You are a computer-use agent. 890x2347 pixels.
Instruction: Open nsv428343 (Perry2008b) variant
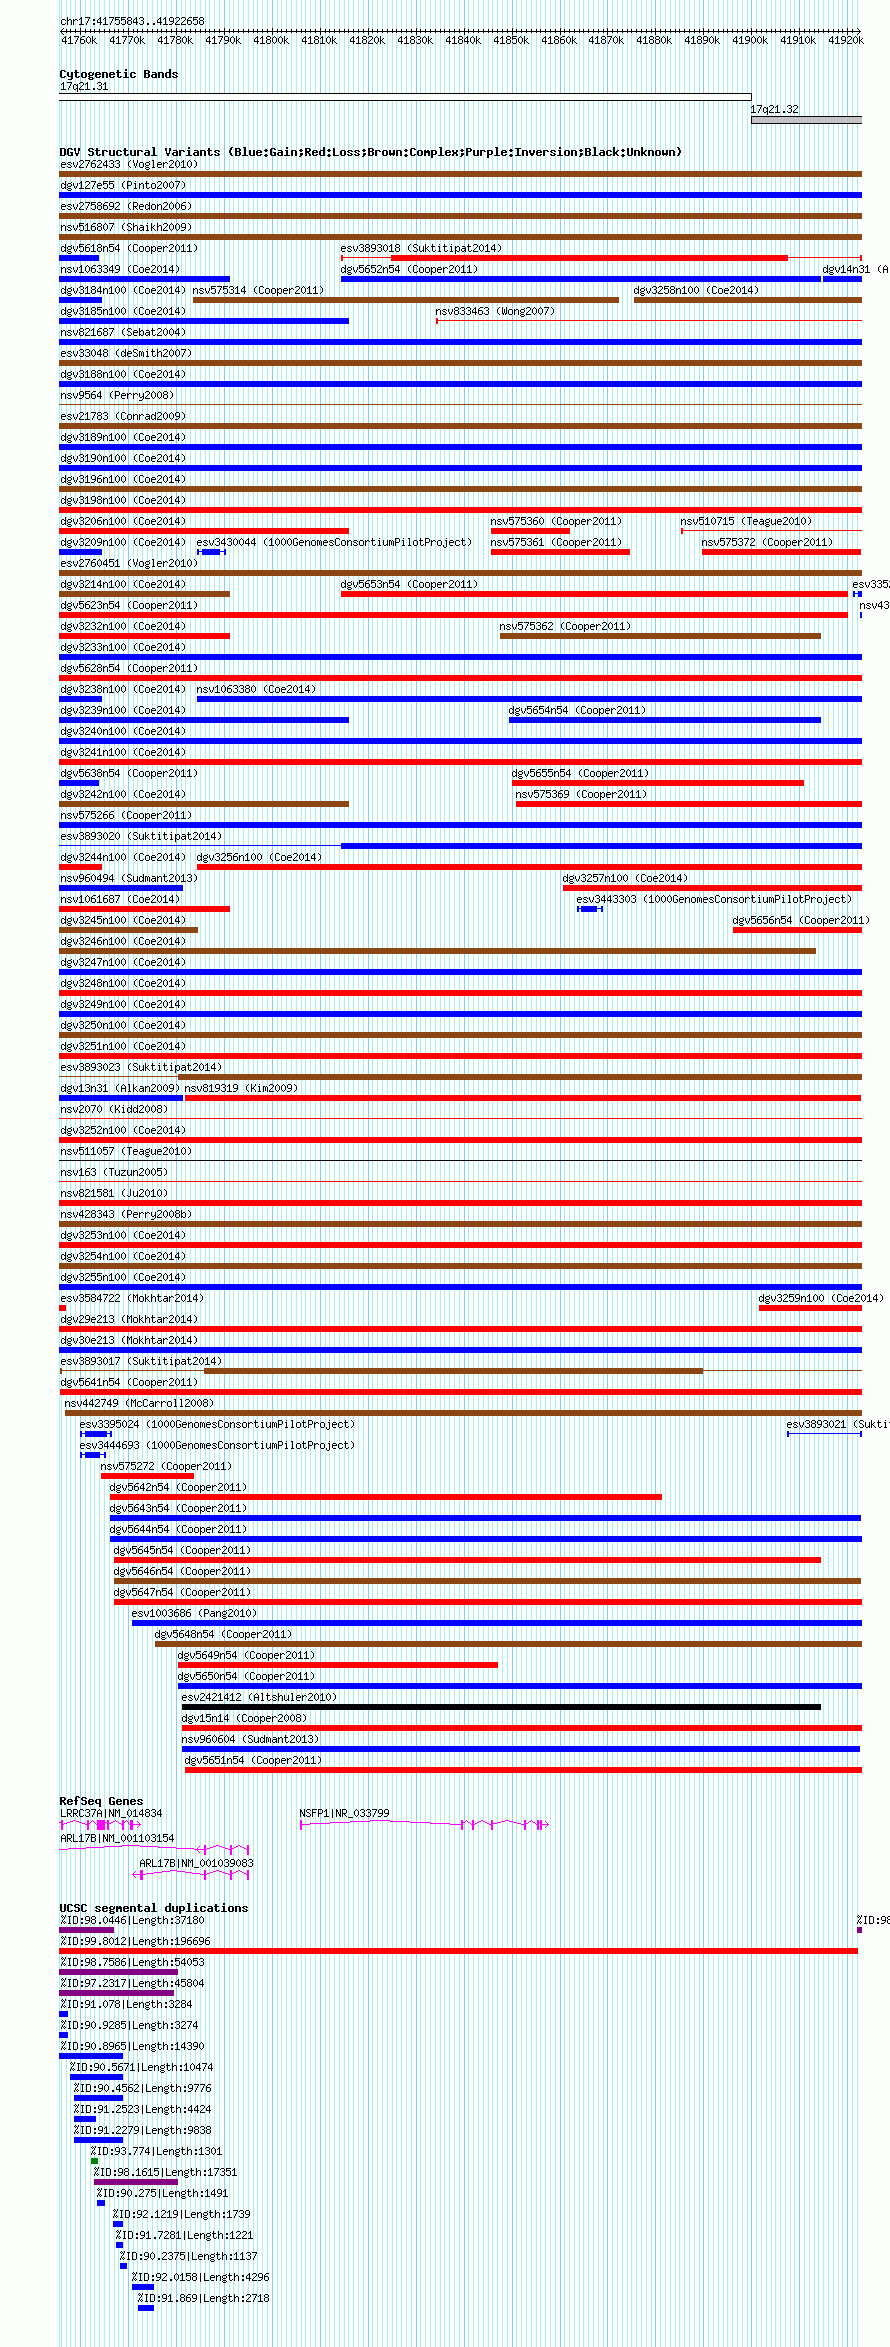126,1214
